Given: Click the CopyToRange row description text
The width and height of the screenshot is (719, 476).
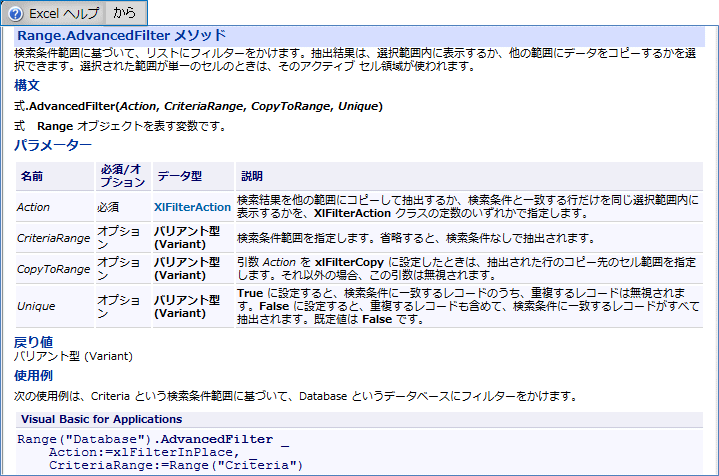Looking at the screenshot, I should [x=466, y=269].
